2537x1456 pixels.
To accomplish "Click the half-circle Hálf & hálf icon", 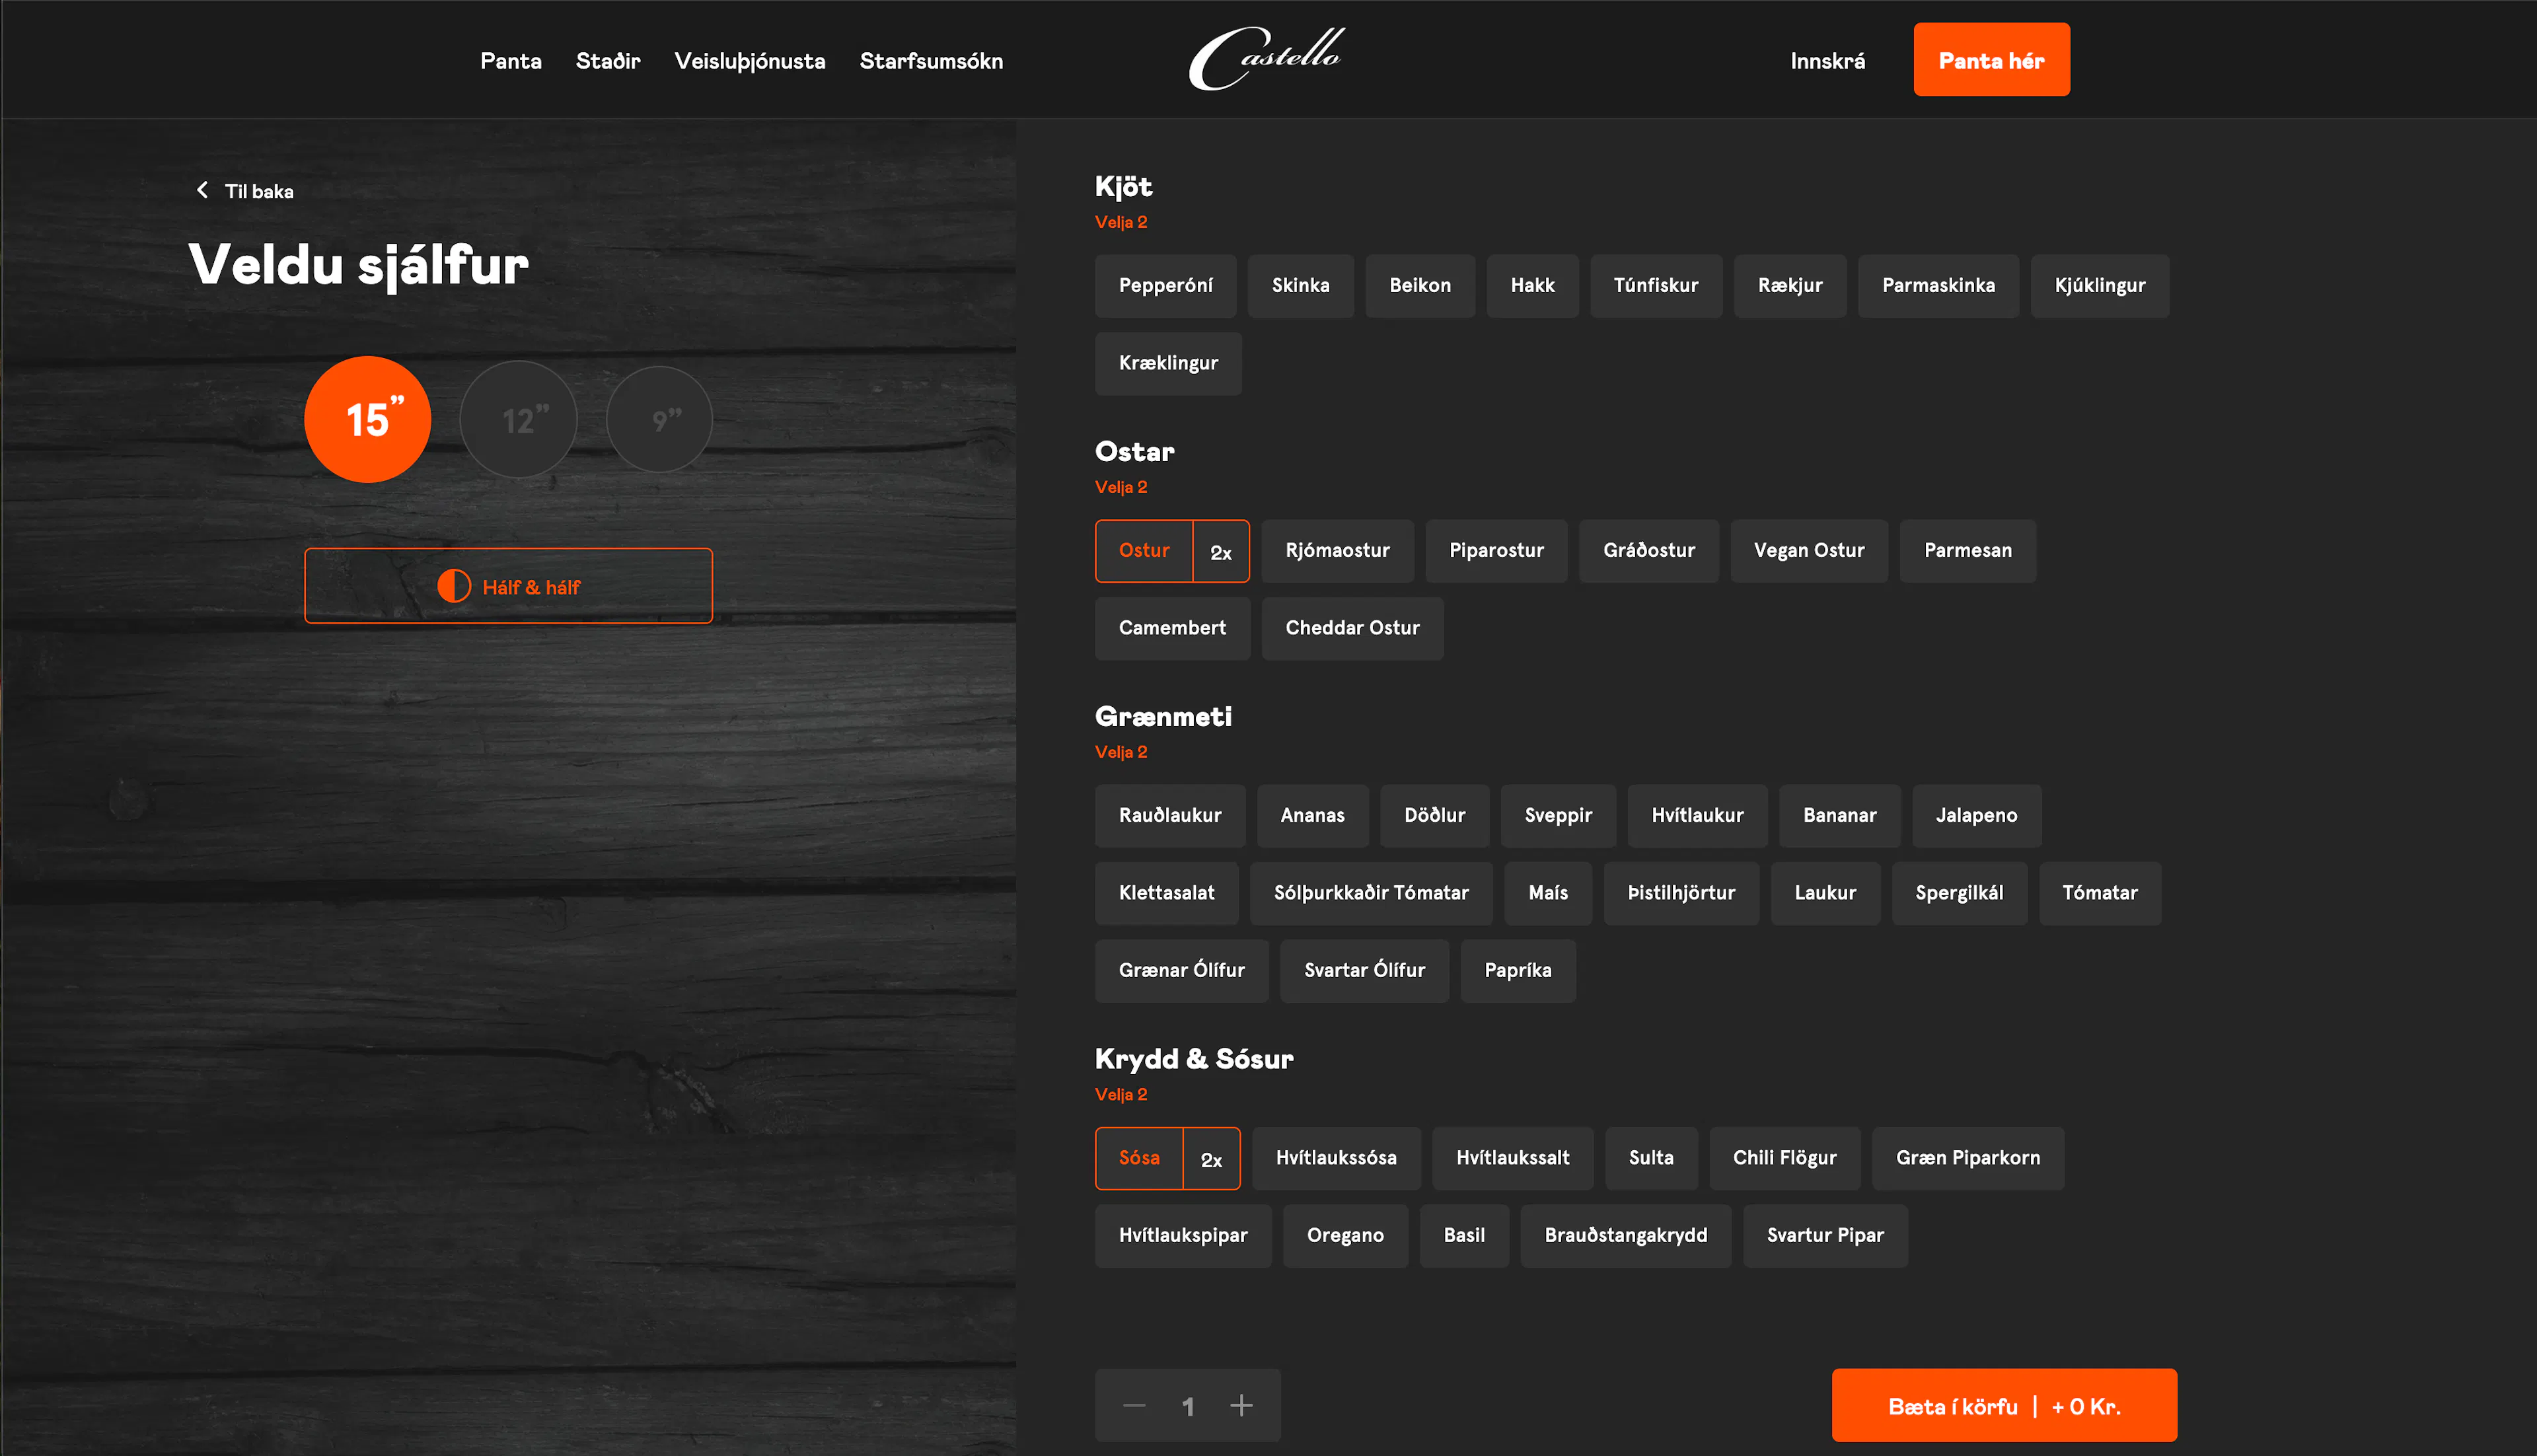I will [454, 586].
